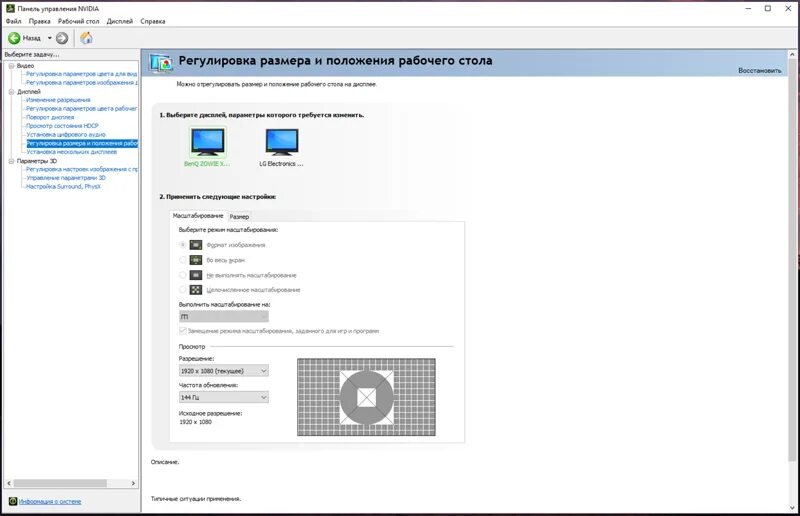
Task: Click the NVIDIA app icon in title bar
Action: [10, 8]
